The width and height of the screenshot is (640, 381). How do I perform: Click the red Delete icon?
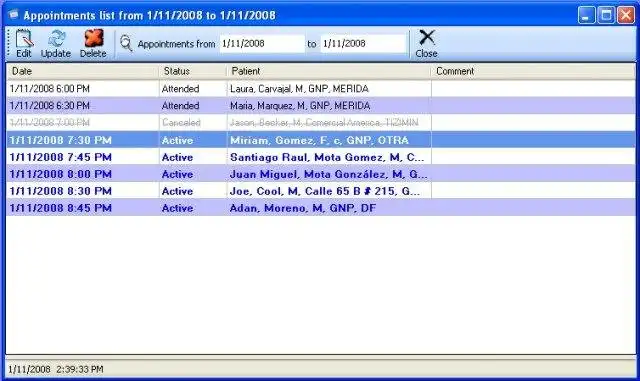(x=93, y=38)
